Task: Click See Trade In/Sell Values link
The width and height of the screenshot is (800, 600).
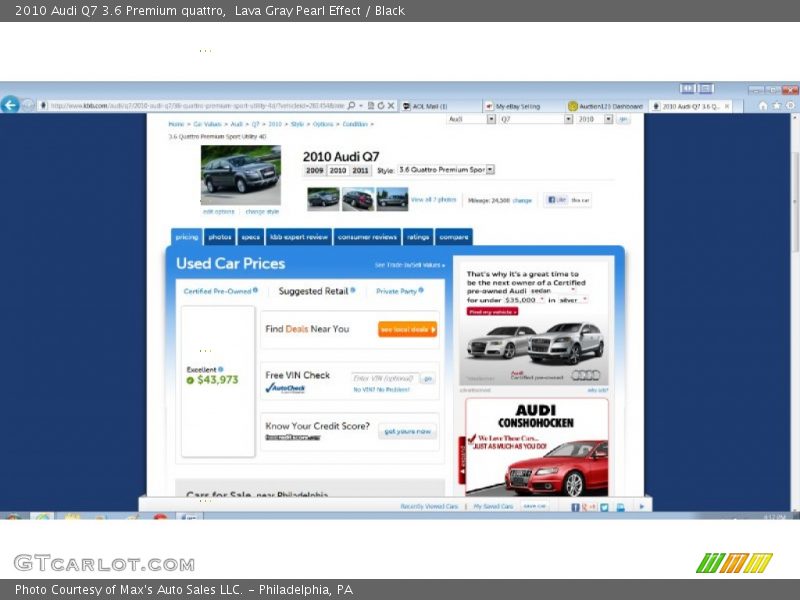Action: pos(410,265)
